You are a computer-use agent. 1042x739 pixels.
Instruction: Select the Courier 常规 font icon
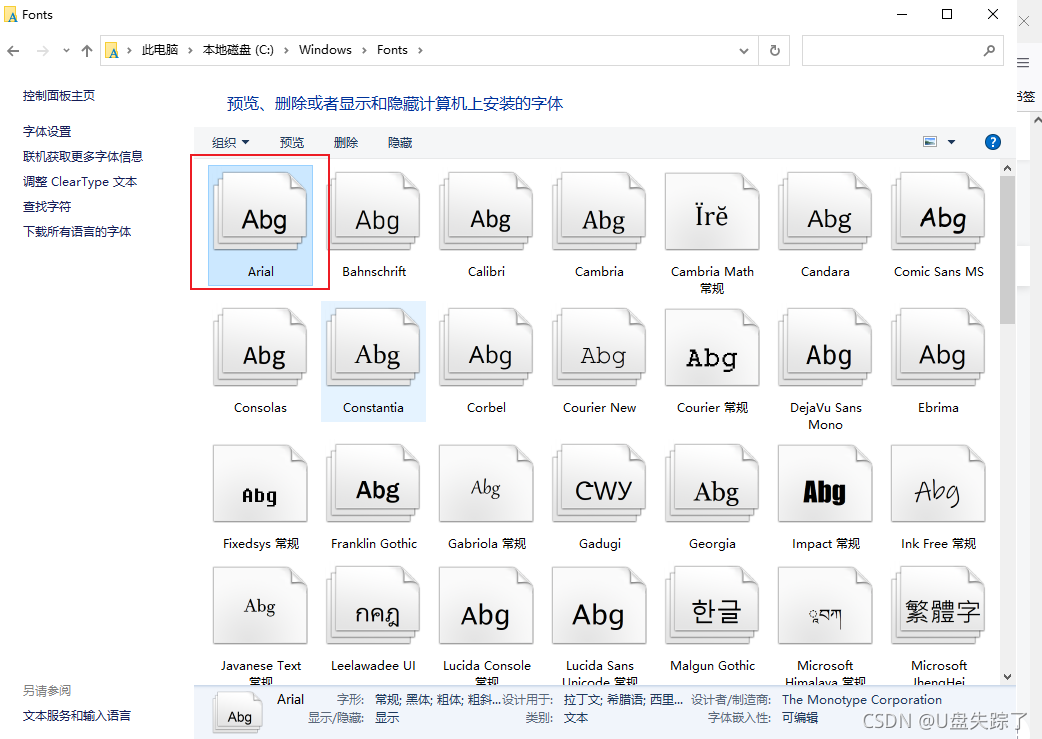712,348
